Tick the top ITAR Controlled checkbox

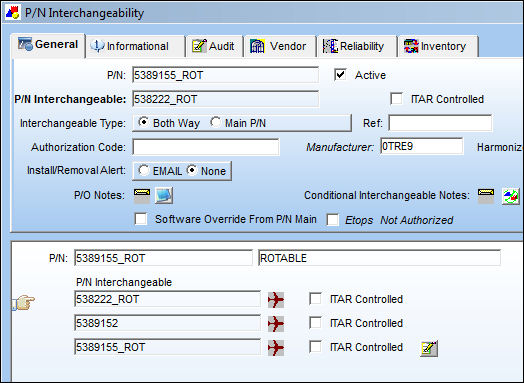[x=397, y=99]
